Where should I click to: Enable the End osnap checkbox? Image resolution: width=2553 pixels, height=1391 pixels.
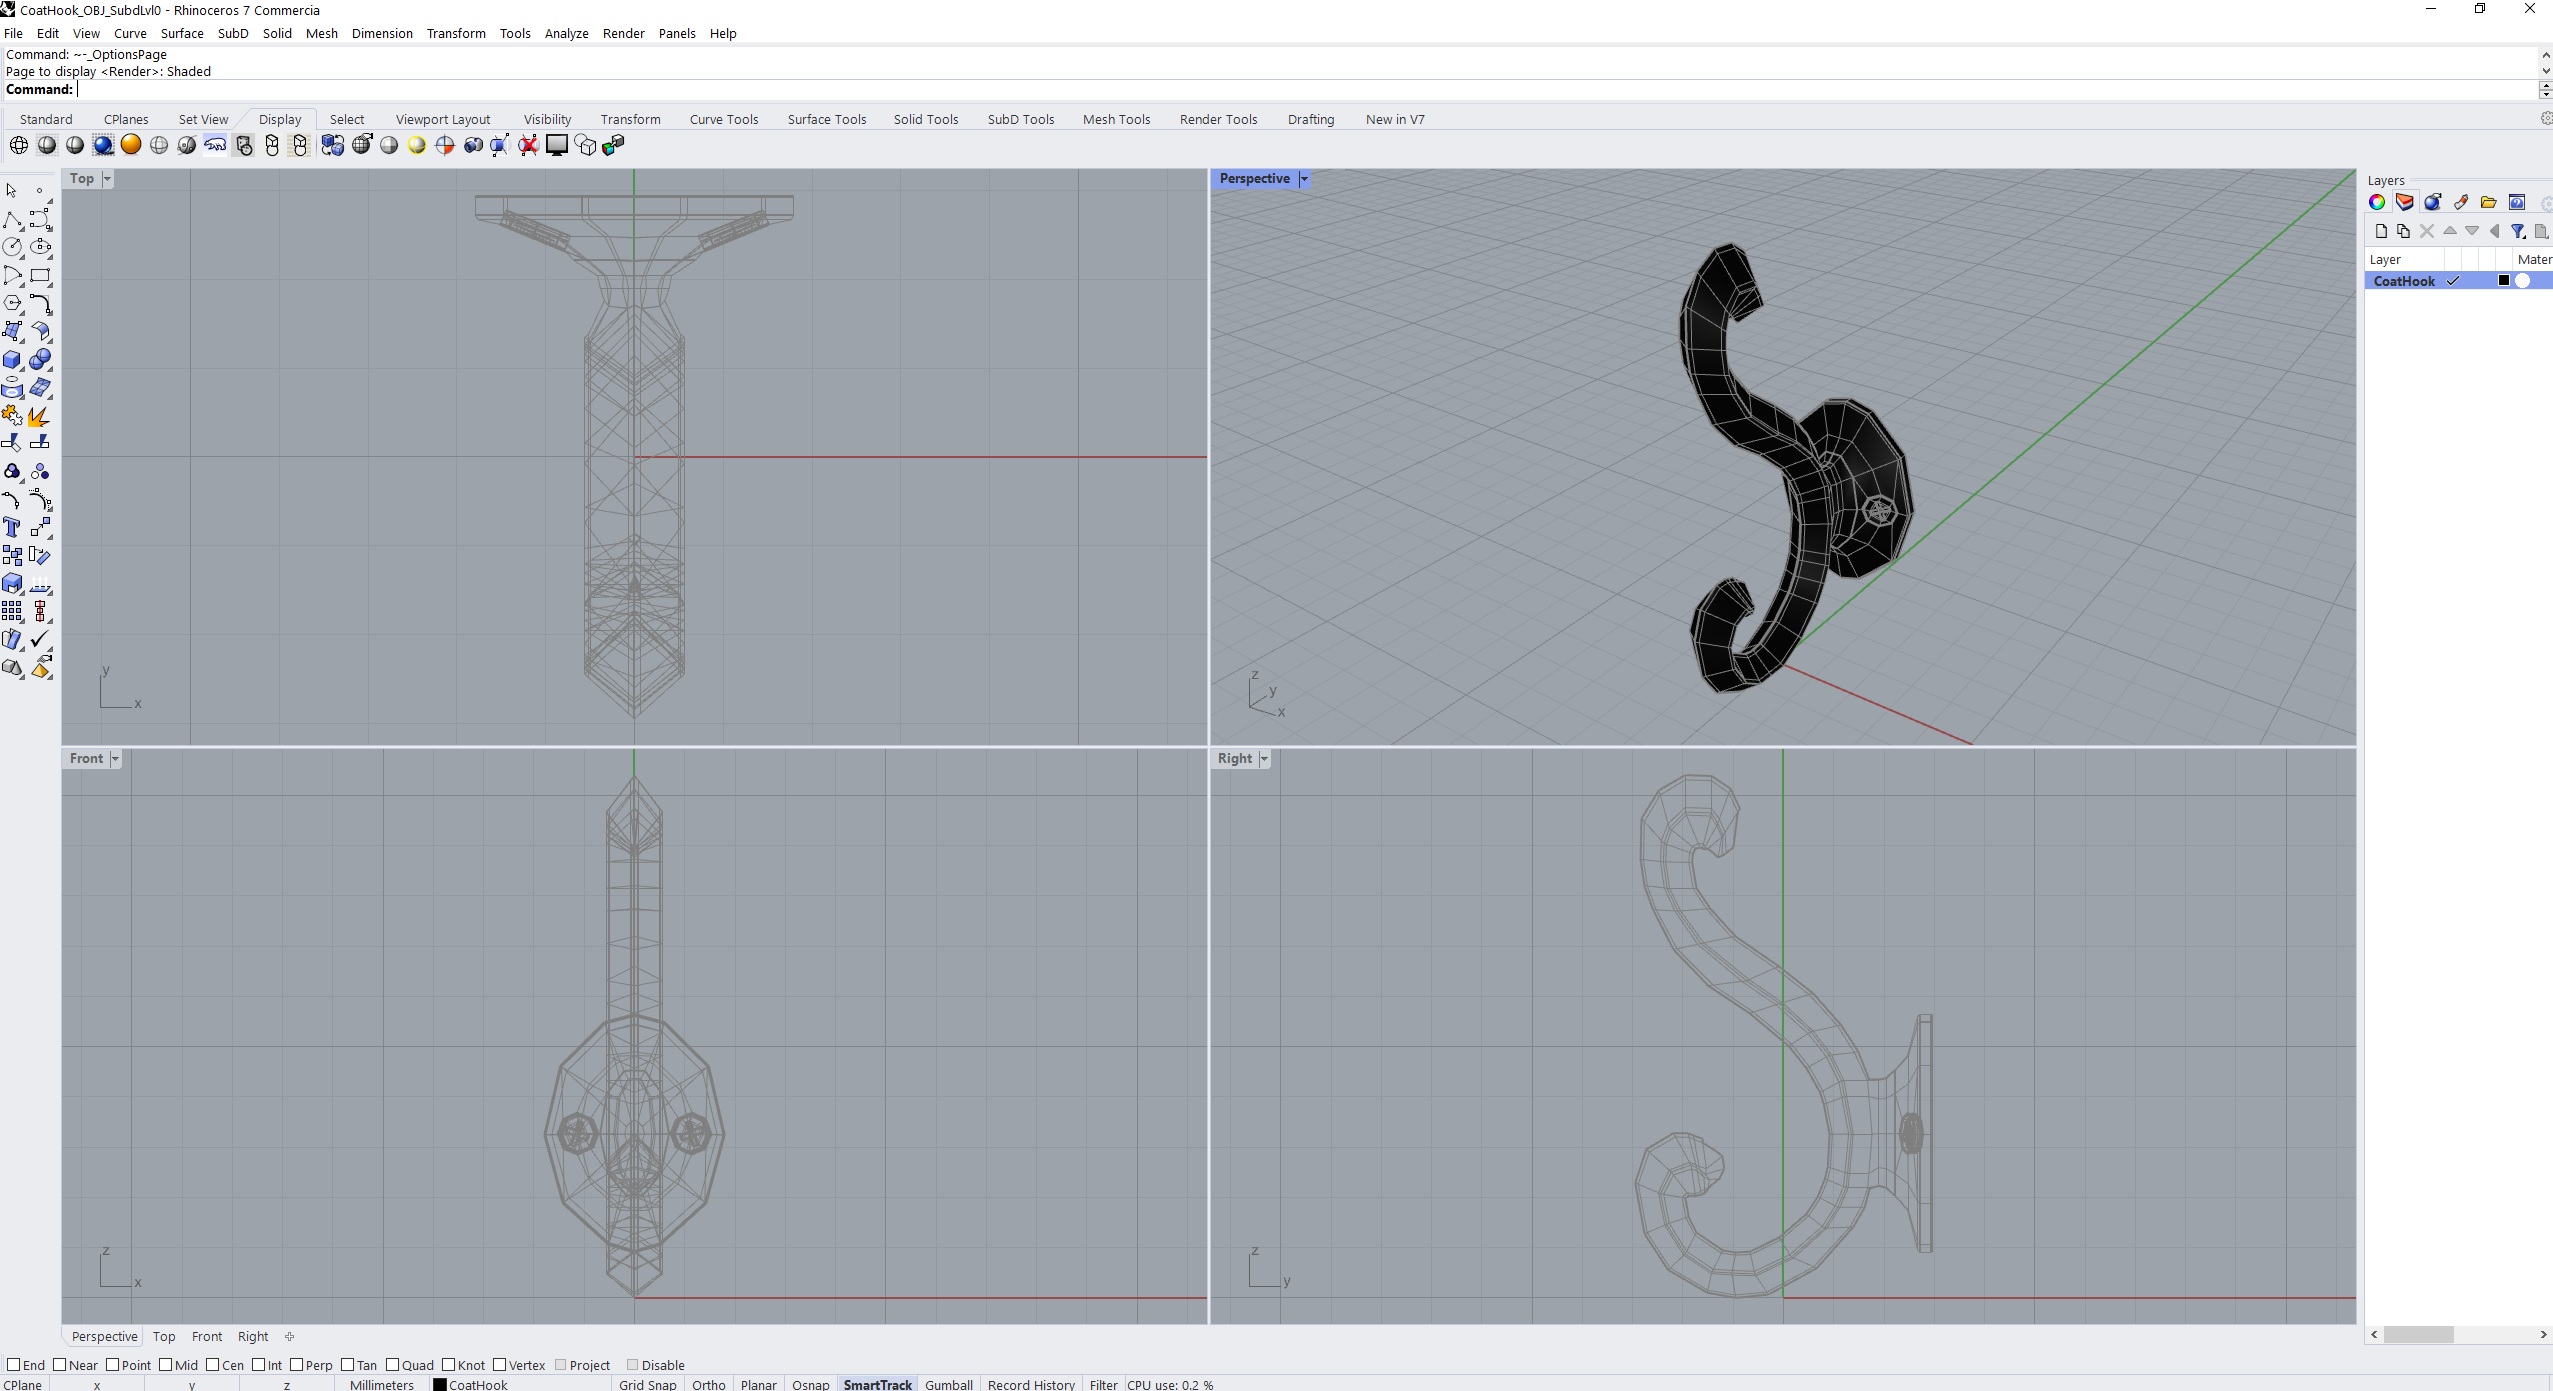[14, 1364]
